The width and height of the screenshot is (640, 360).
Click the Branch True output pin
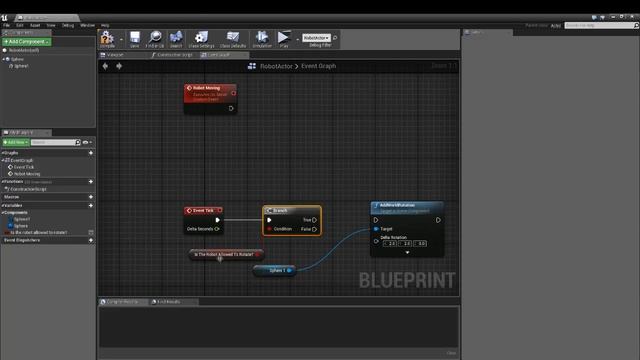[314, 220]
